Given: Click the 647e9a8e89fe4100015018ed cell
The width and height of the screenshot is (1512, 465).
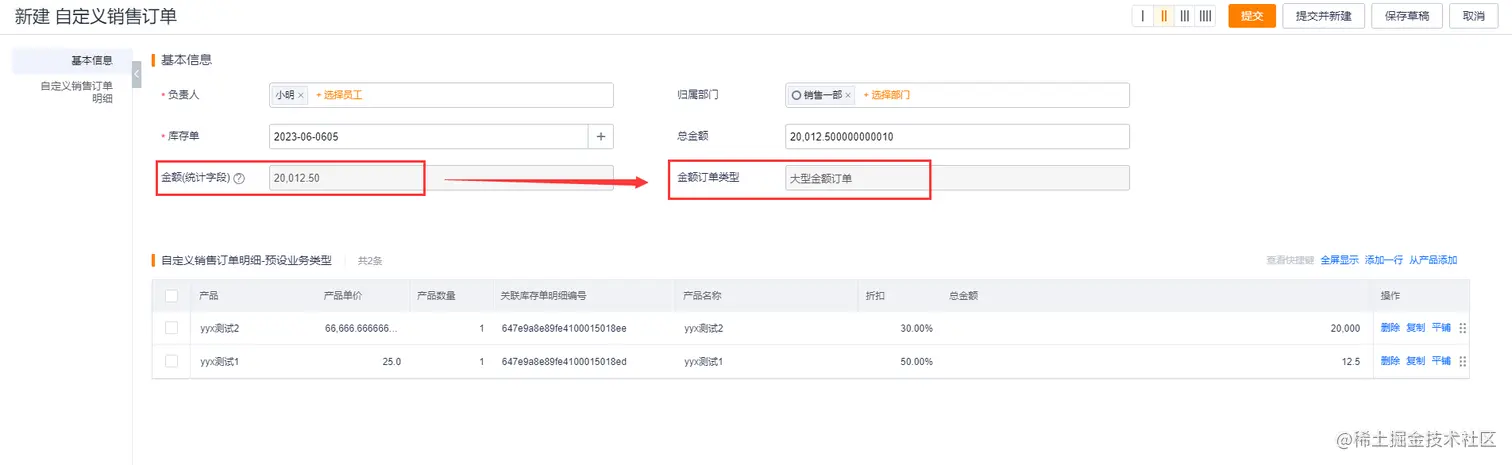Looking at the screenshot, I should coord(564,361).
